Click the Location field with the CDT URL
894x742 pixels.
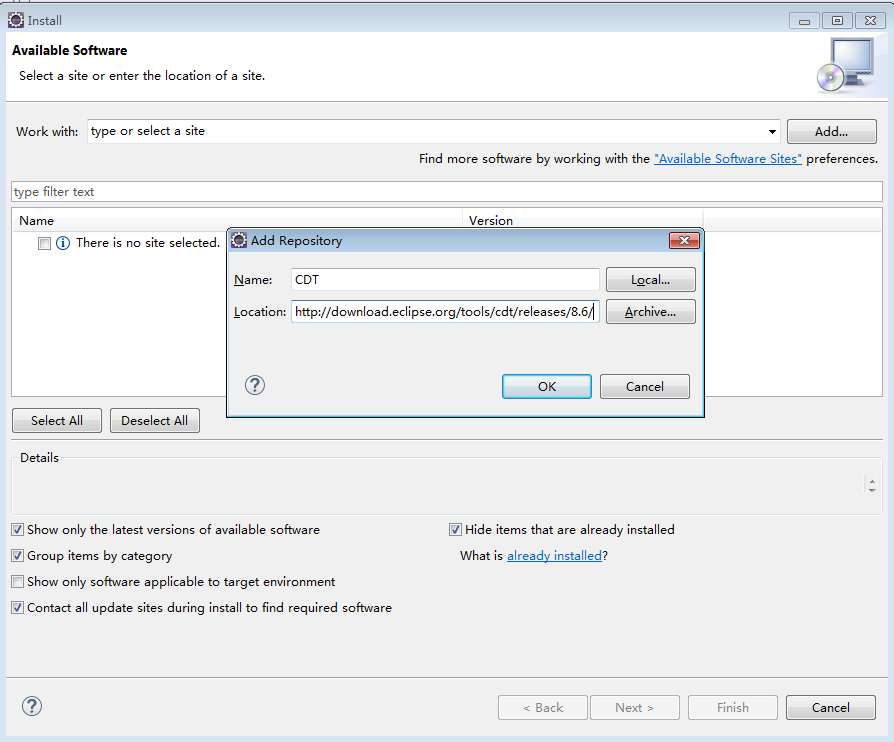tap(445, 312)
